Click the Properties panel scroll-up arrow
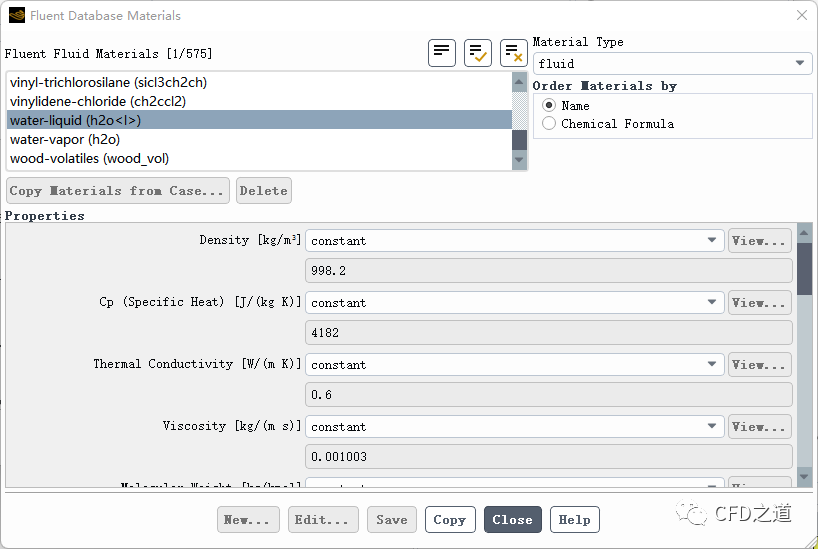Viewport: 818px width, 549px height. [x=804, y=233]
